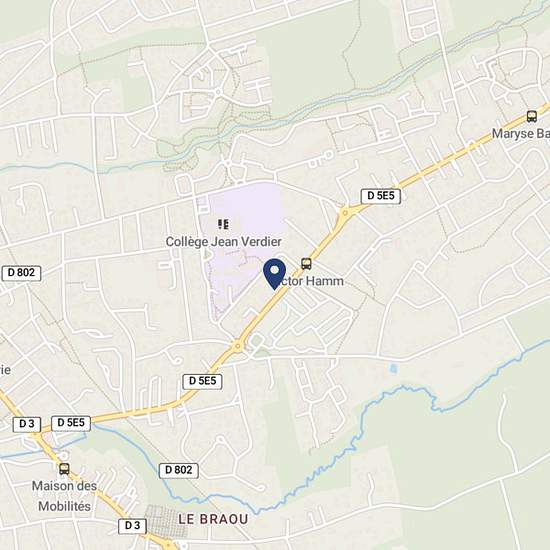Viewport: 550px width, 550px height.
Task: Click the D 5E5 shield near roundabout northeast
Action: pyautogui.click(x=381, y=196)
